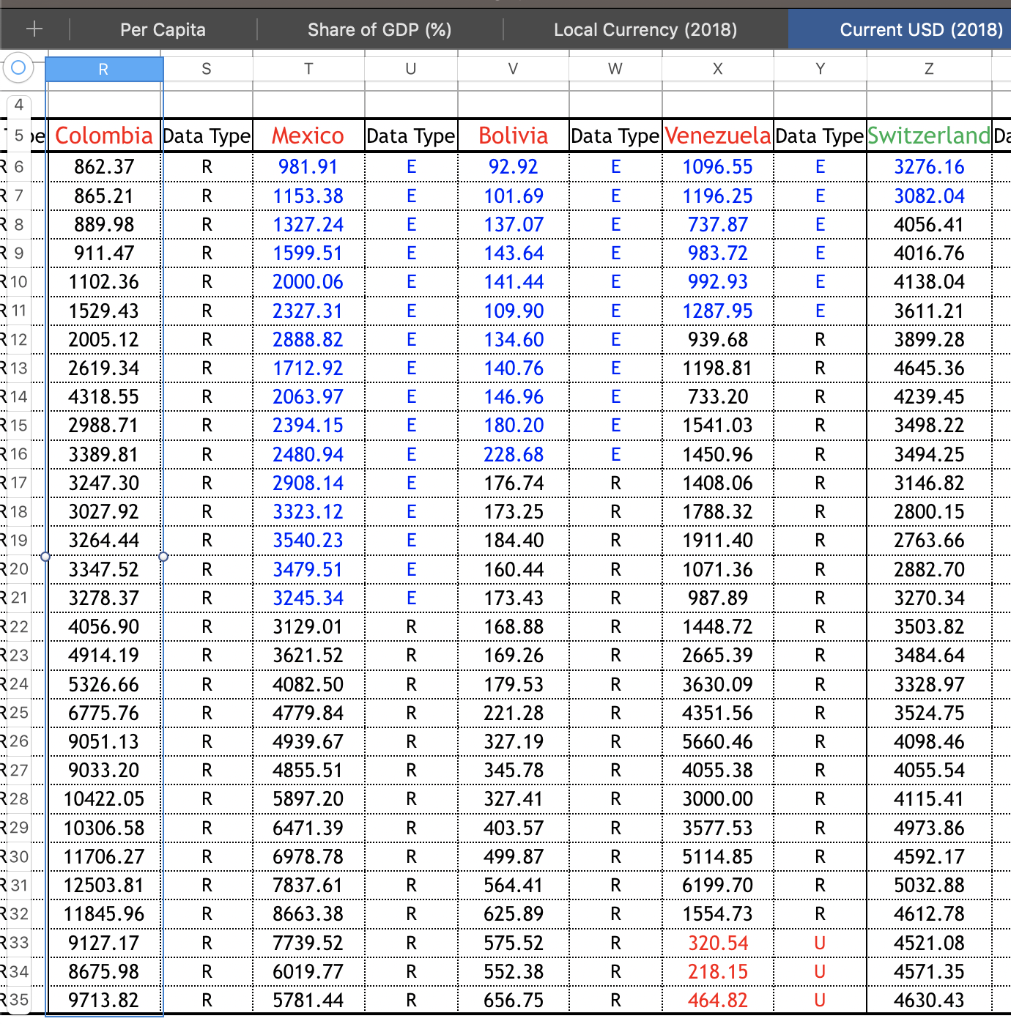Screen dimensions: 1011x1024
Task: Select Switzerland value 3276.16
Action: tap(929, 167)
